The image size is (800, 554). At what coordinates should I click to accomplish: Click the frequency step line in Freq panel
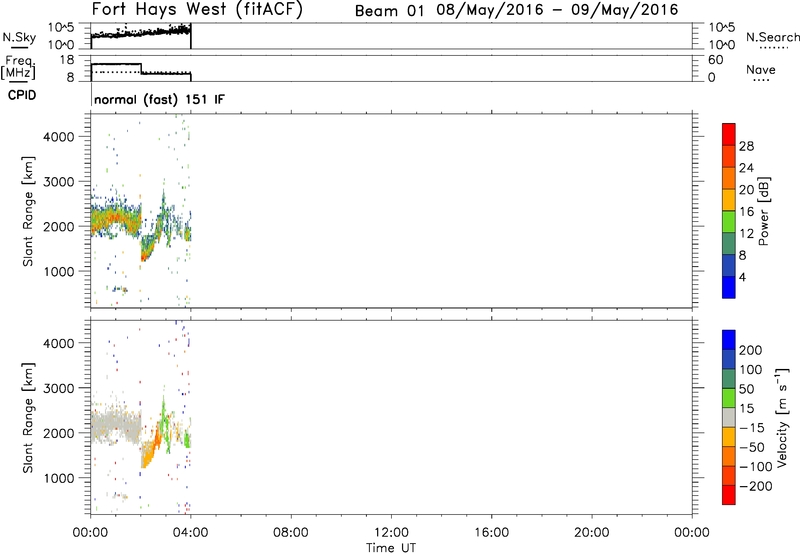point(141,69)
